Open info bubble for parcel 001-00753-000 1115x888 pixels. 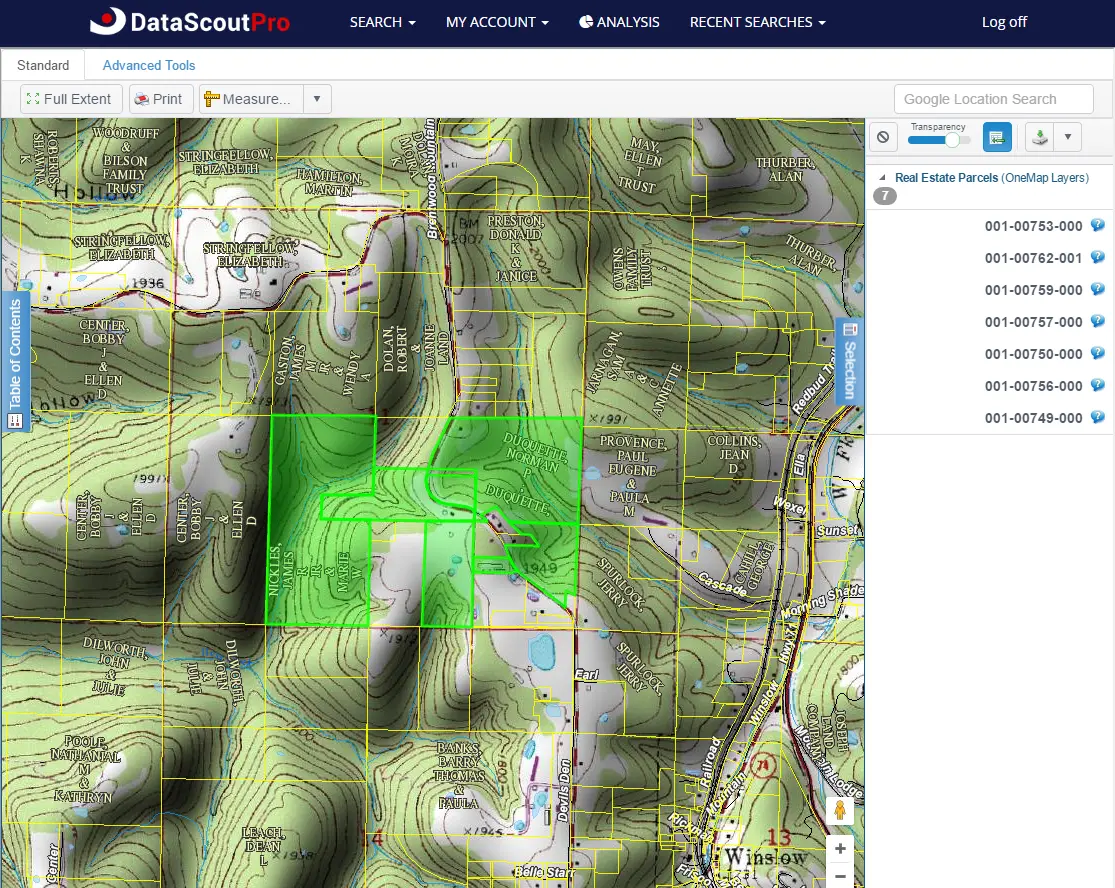point(1098,225)
